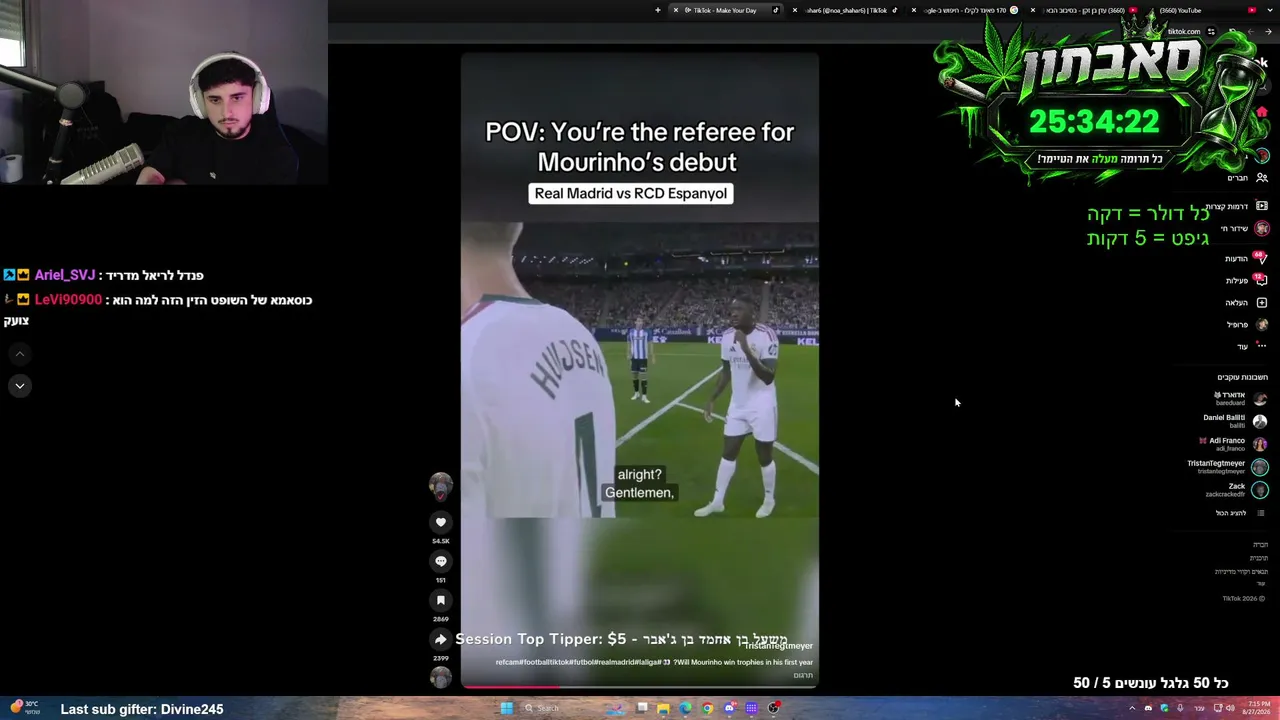
Task: Open the פעילות (Activity) sidebar item
Action: (1246, 281)
